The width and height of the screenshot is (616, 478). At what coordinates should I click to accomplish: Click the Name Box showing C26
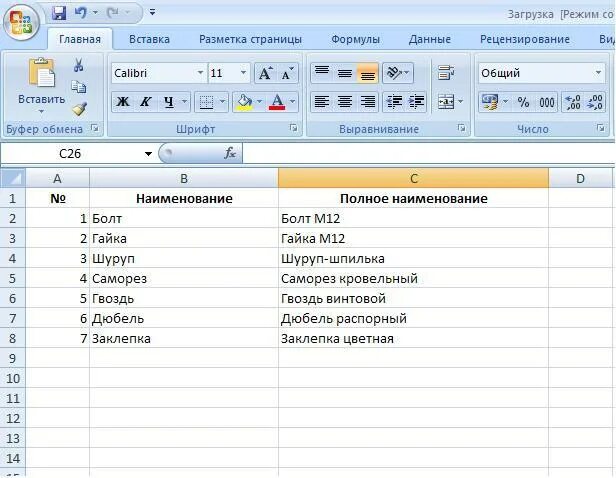[x=71, y=154]
